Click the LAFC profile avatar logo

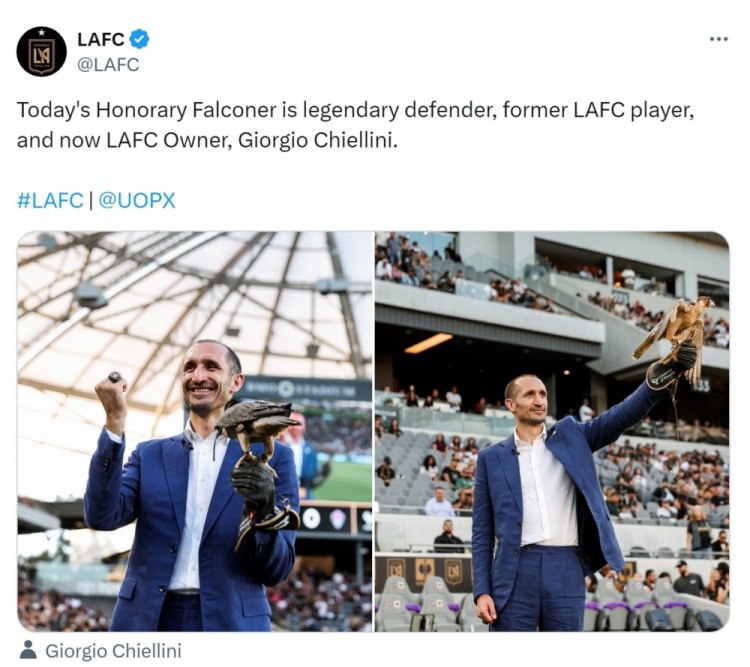[x=42, y=51]
